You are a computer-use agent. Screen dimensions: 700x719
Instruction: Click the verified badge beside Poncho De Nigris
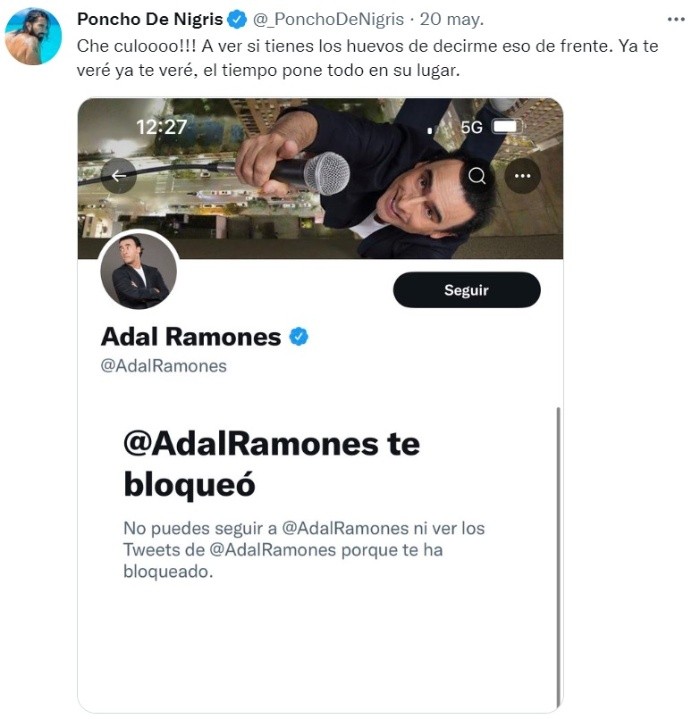(237, 20)
